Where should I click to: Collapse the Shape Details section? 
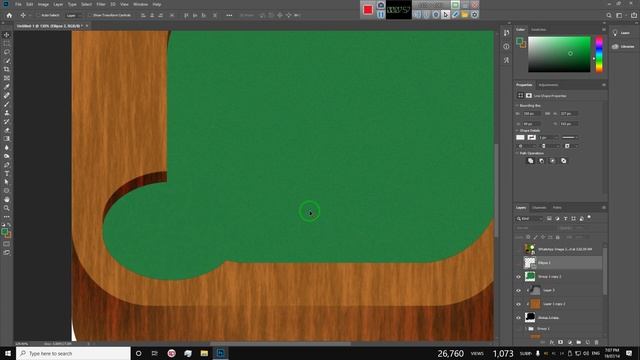(x=517, y=131)
